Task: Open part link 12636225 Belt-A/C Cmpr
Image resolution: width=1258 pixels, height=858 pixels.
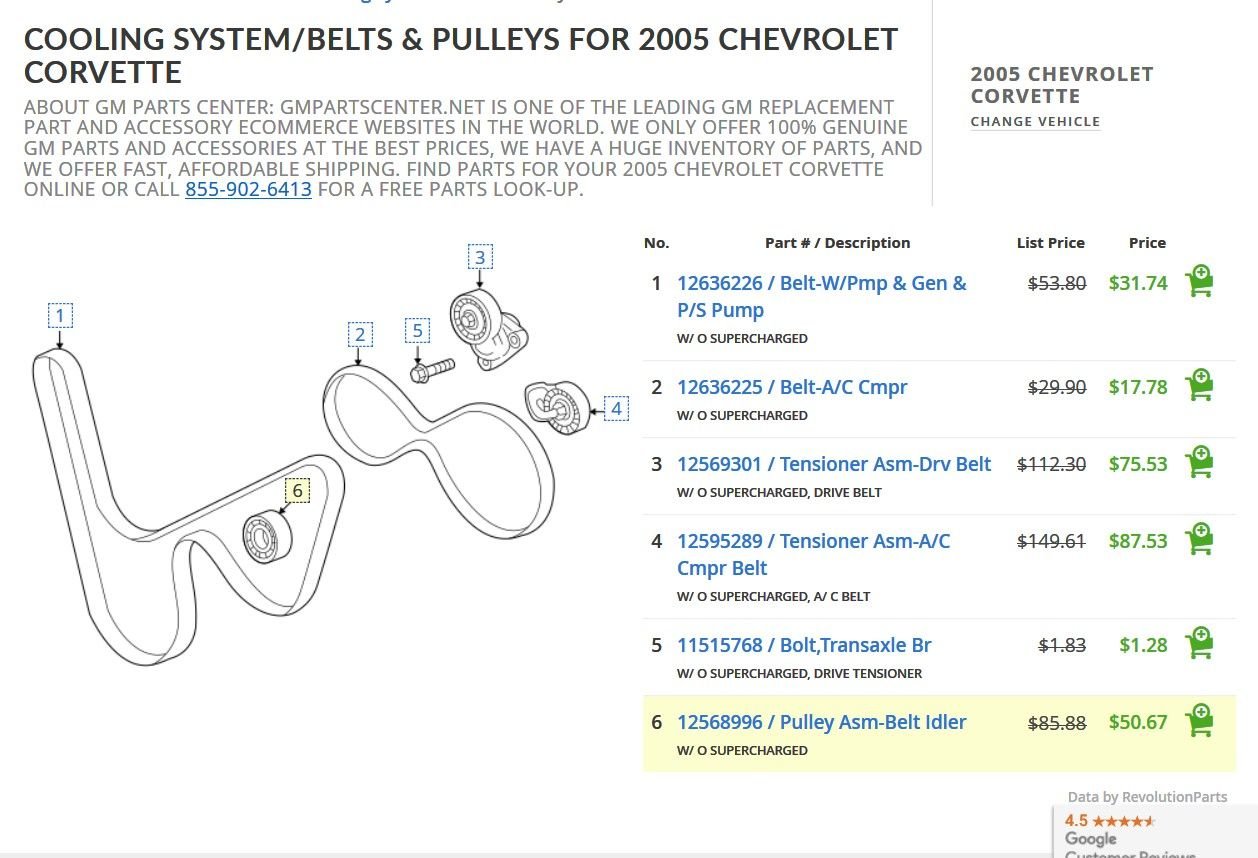Action: [792, 387]
